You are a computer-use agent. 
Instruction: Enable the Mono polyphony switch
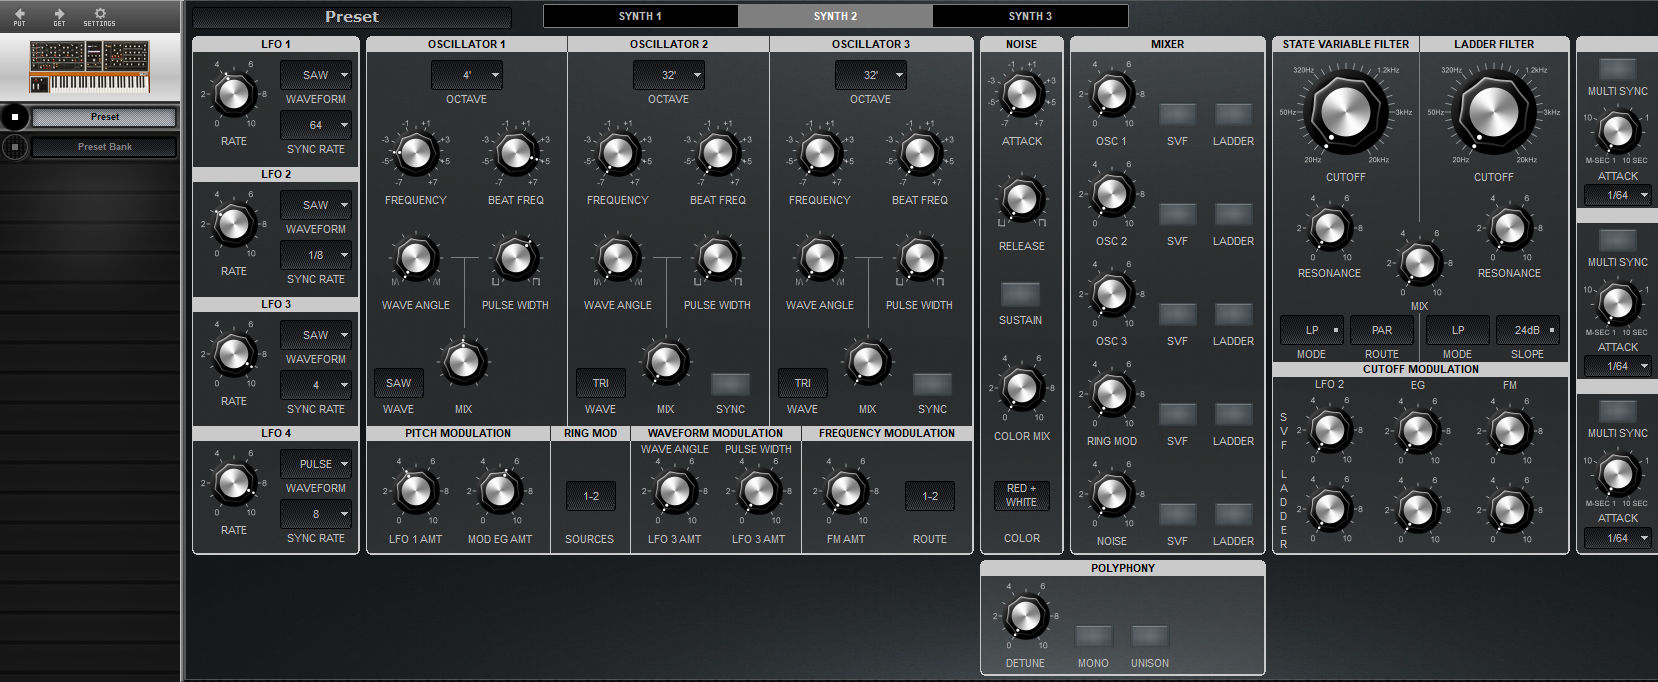1093,636
